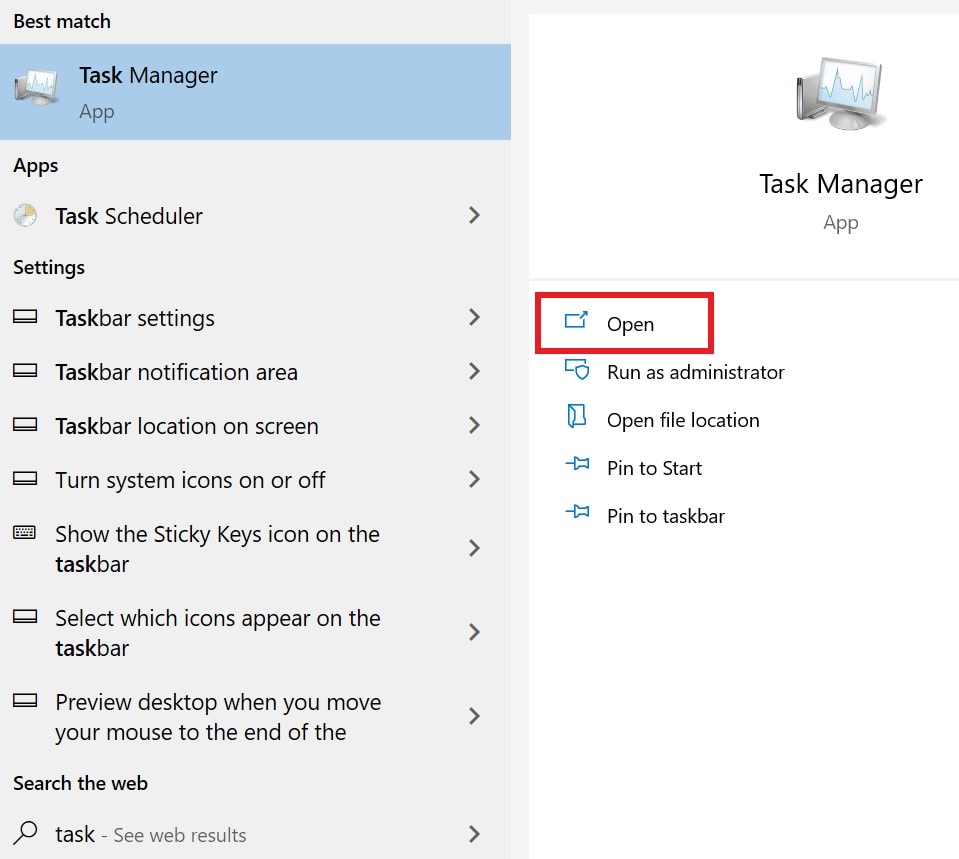Click the Pin to Start pin icon
The height and width of the screenshot is (859, 959).
577,463
